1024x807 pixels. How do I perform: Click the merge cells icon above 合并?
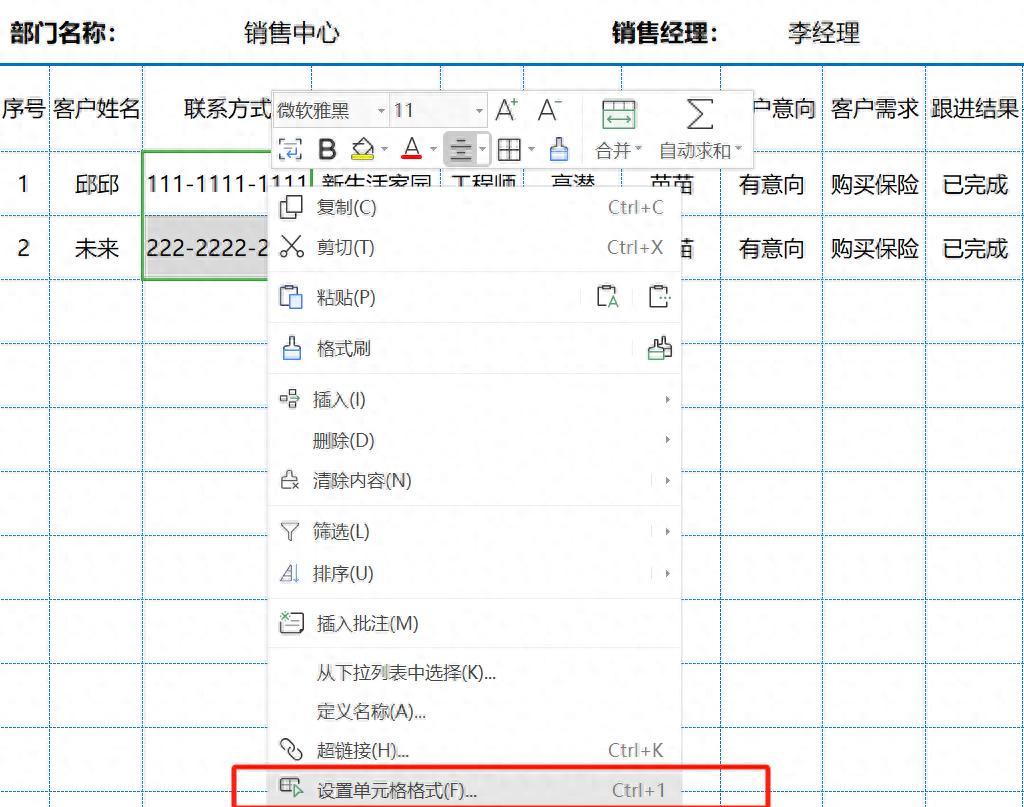tap(618, 114)
